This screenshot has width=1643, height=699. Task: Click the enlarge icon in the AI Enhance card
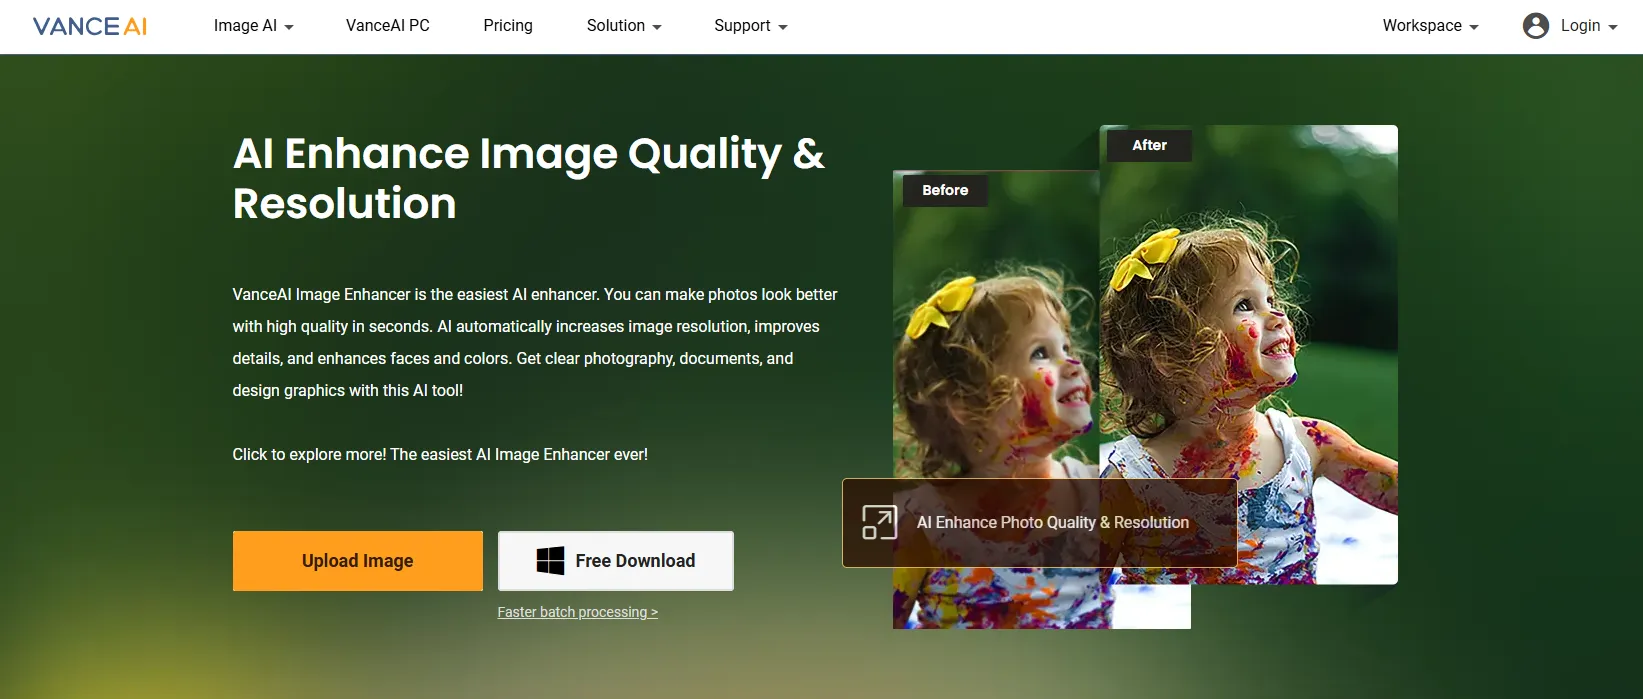(879, 522)
